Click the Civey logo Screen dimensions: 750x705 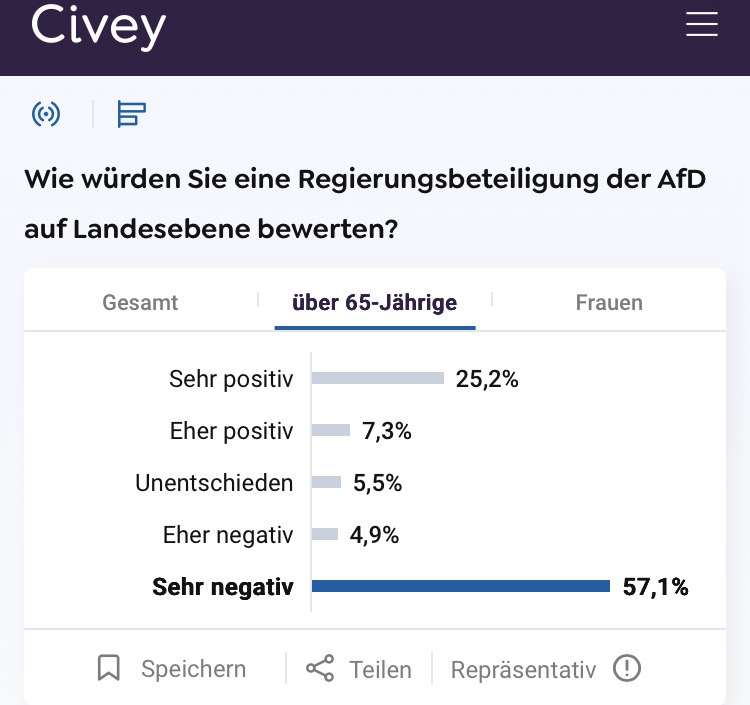tap(98, 26)
